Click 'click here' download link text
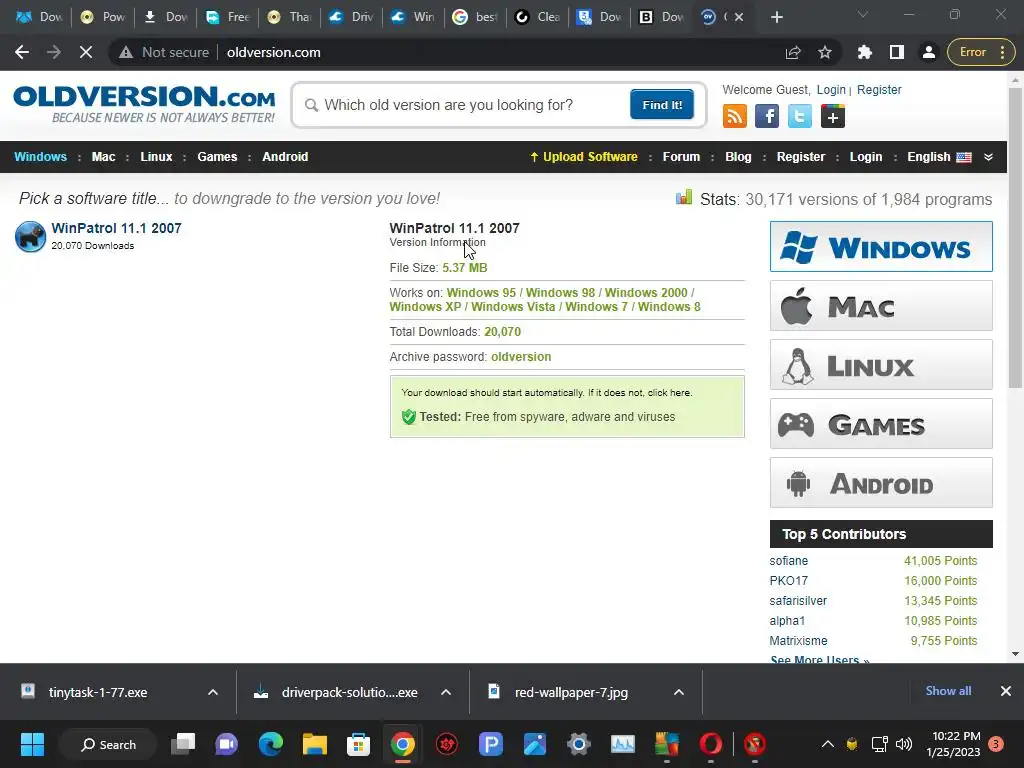Viewport: 1024px width, 768px height. [x=669, y=392]
